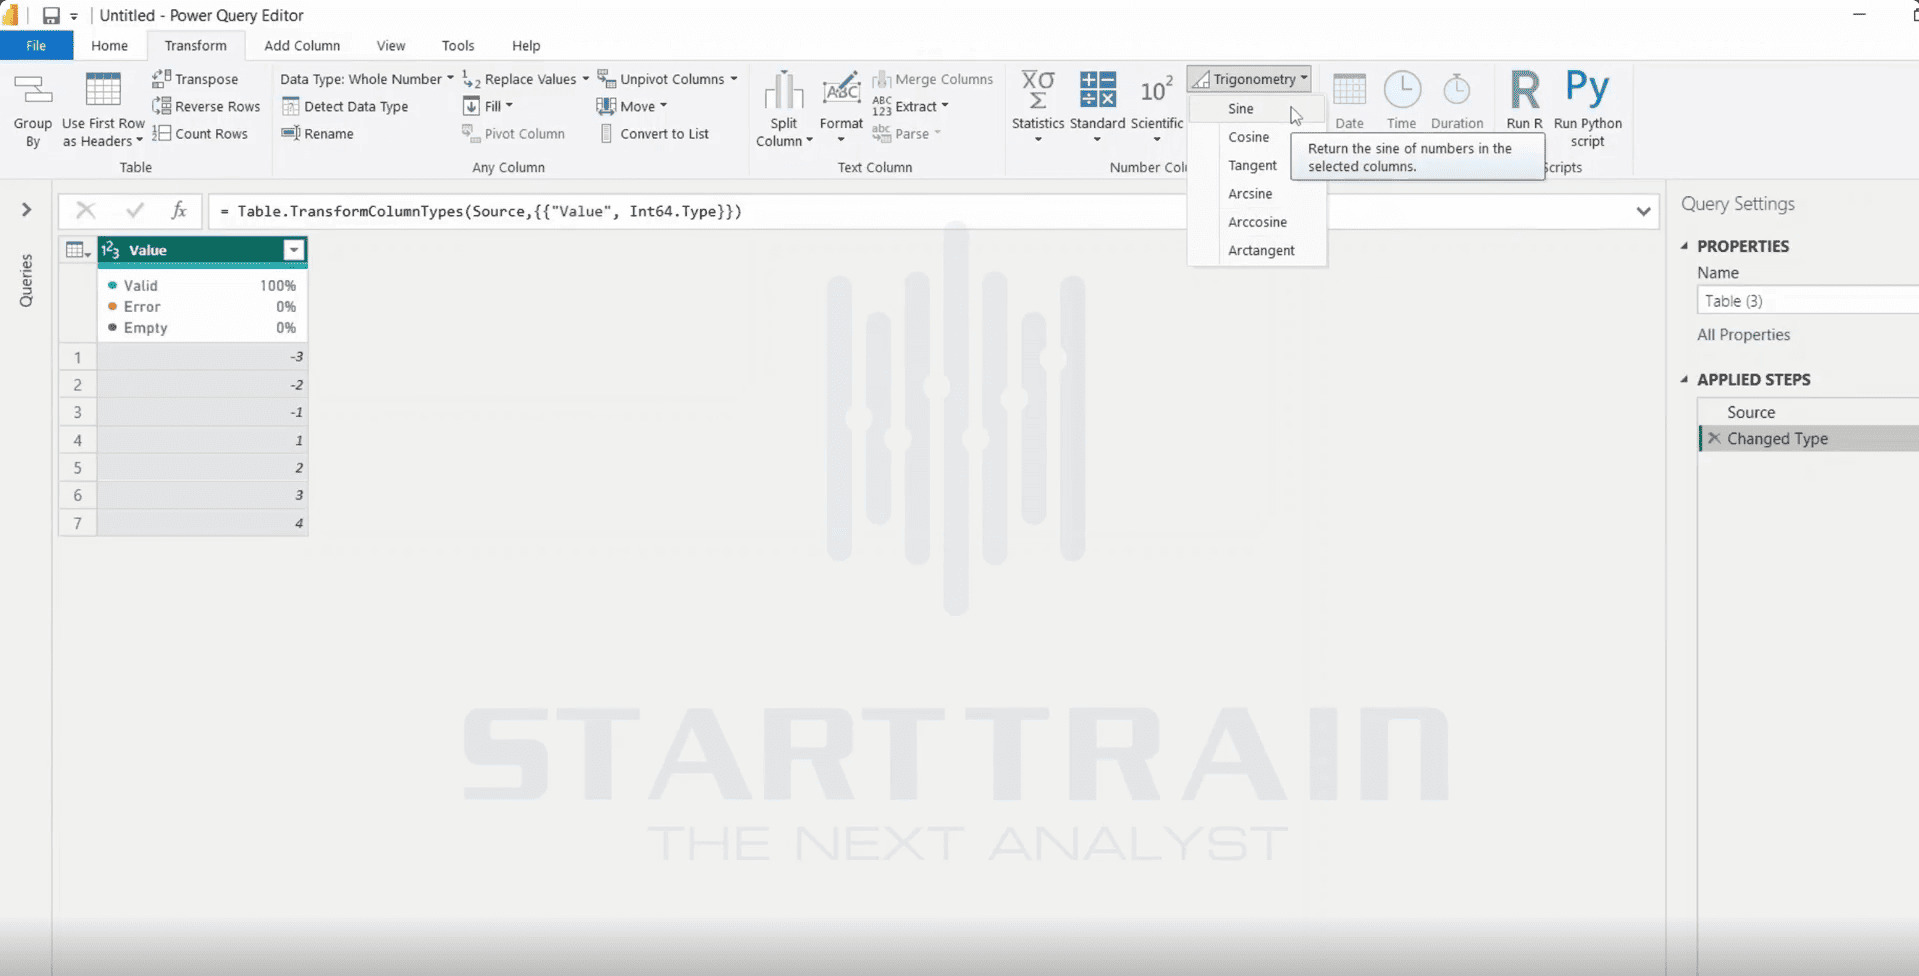Click the table options icon beside Value header

[77, 250]
